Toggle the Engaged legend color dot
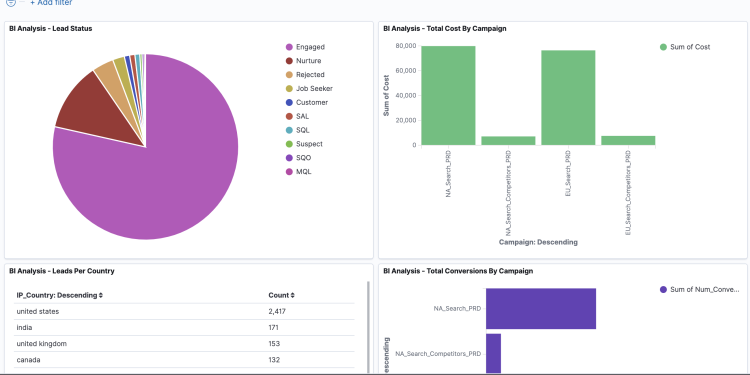750x375 pixels. tap(289, 47)
